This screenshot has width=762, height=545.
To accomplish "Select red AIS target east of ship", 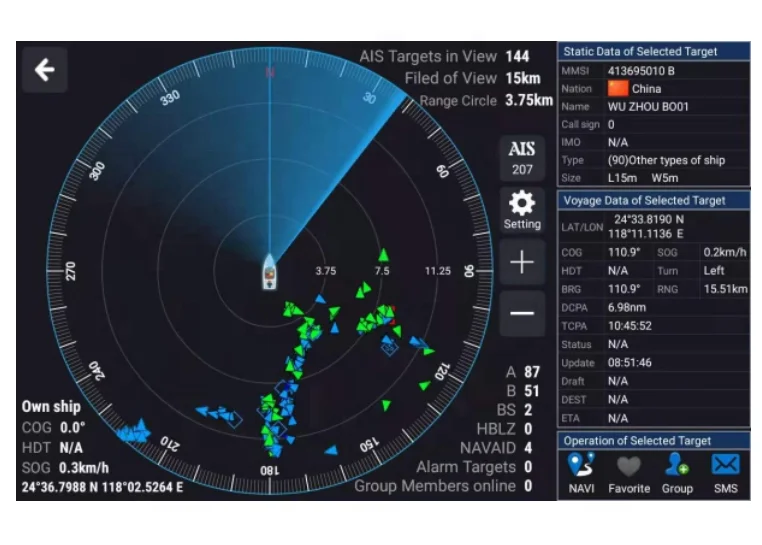I will point(392,314).
